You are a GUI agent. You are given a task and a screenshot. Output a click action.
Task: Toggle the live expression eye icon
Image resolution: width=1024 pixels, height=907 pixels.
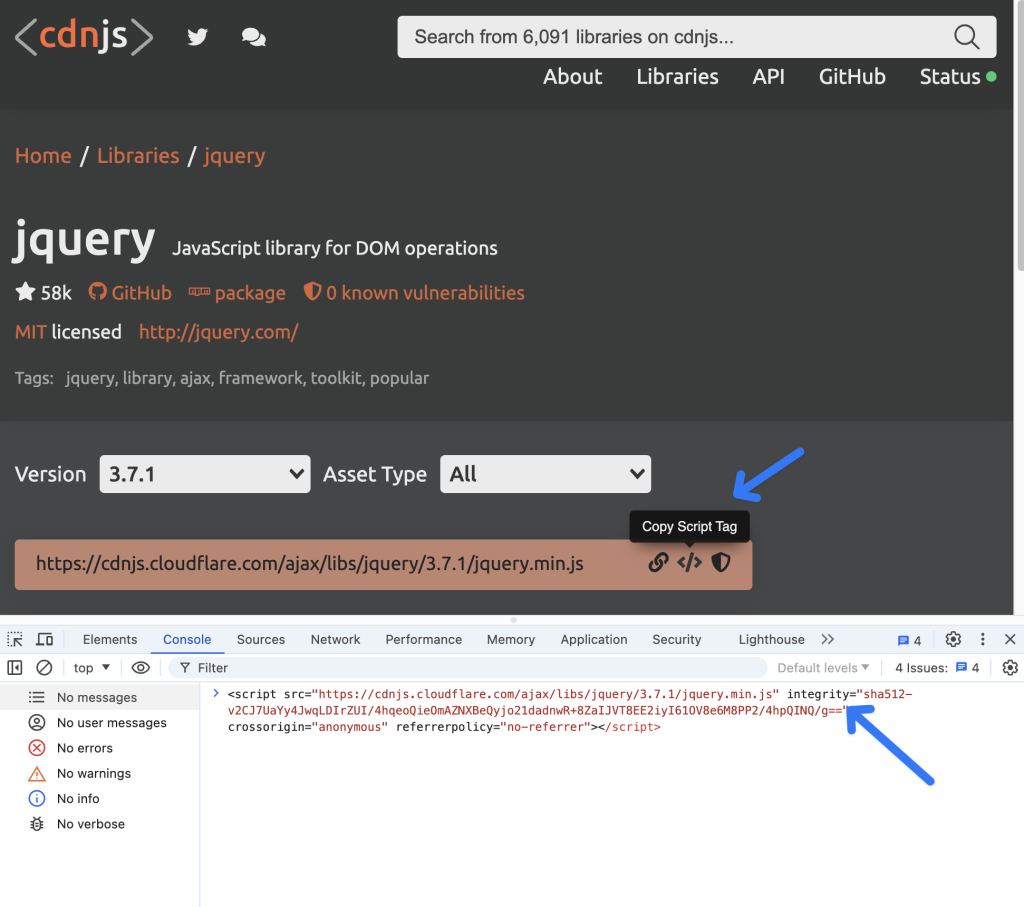(x=141, y=668)
